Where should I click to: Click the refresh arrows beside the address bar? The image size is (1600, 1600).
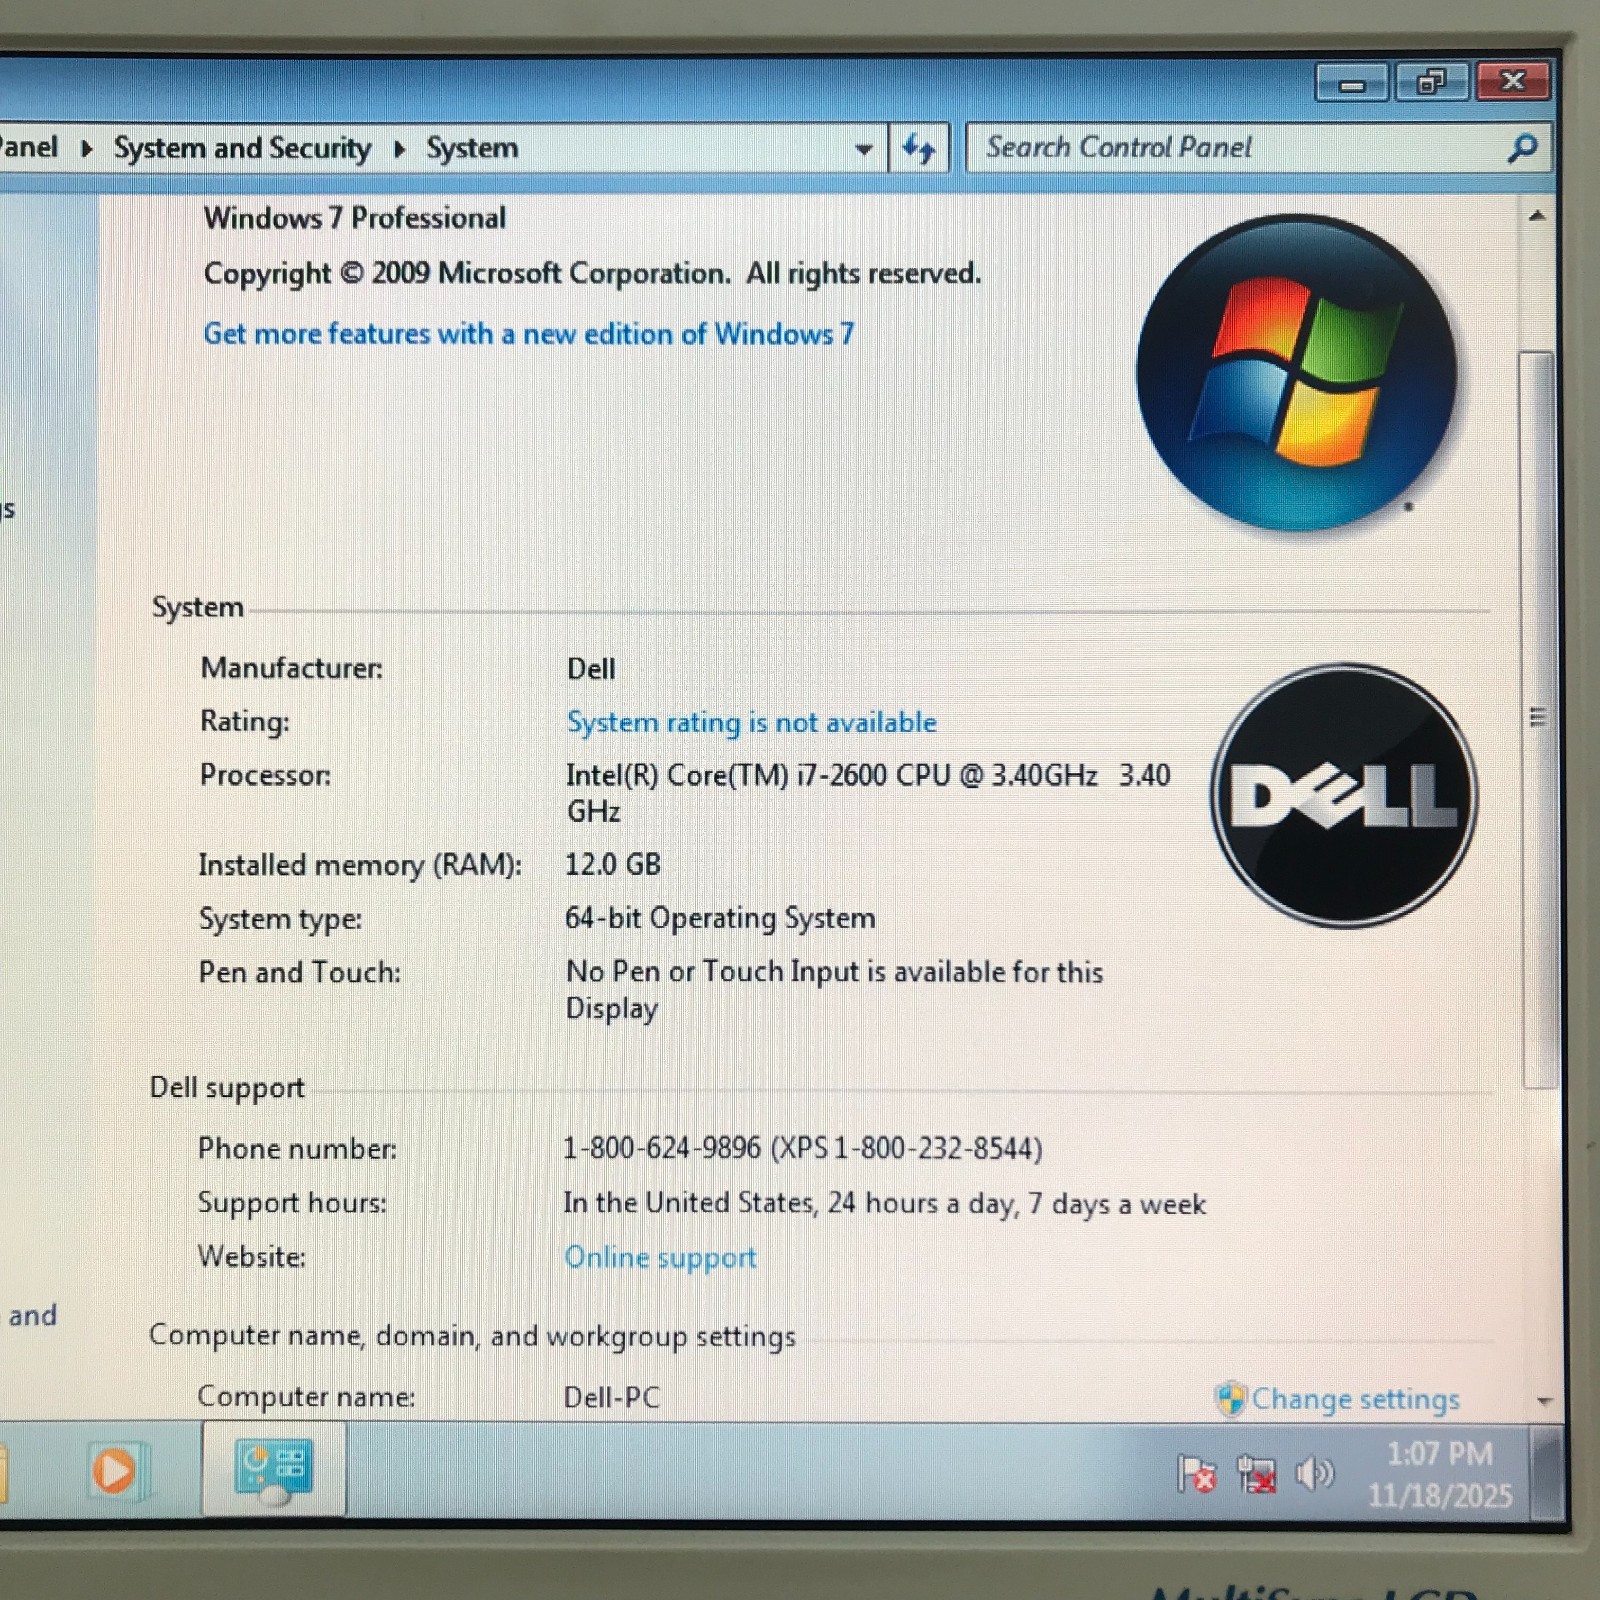pyautogui.click(x=919, y=147)
